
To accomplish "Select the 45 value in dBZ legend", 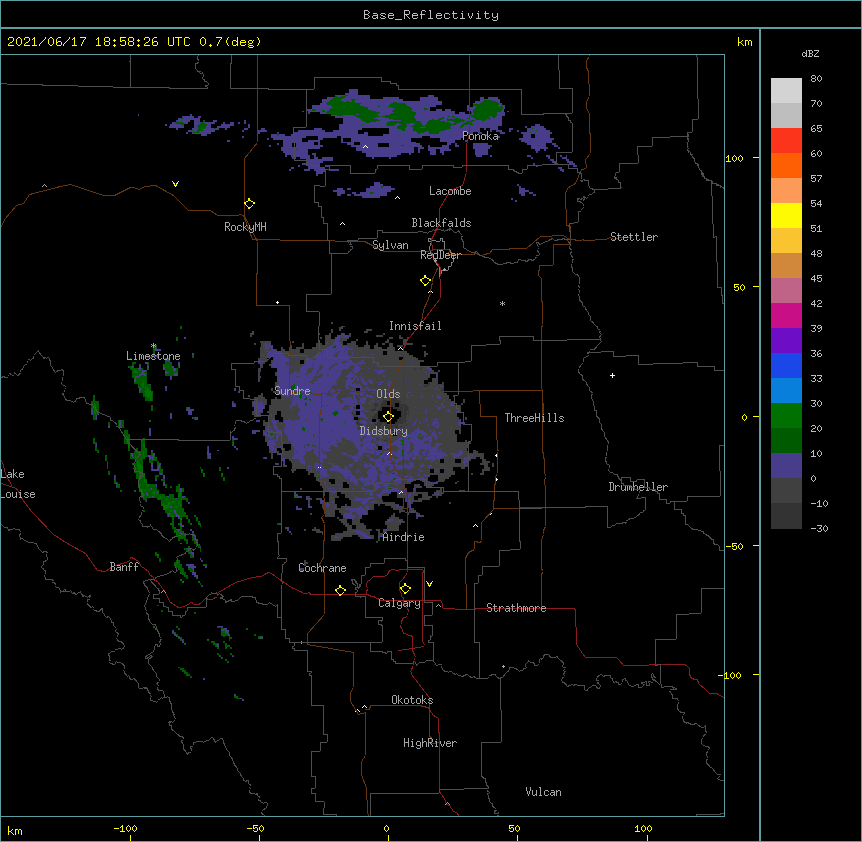I will (x=816, y=279).
